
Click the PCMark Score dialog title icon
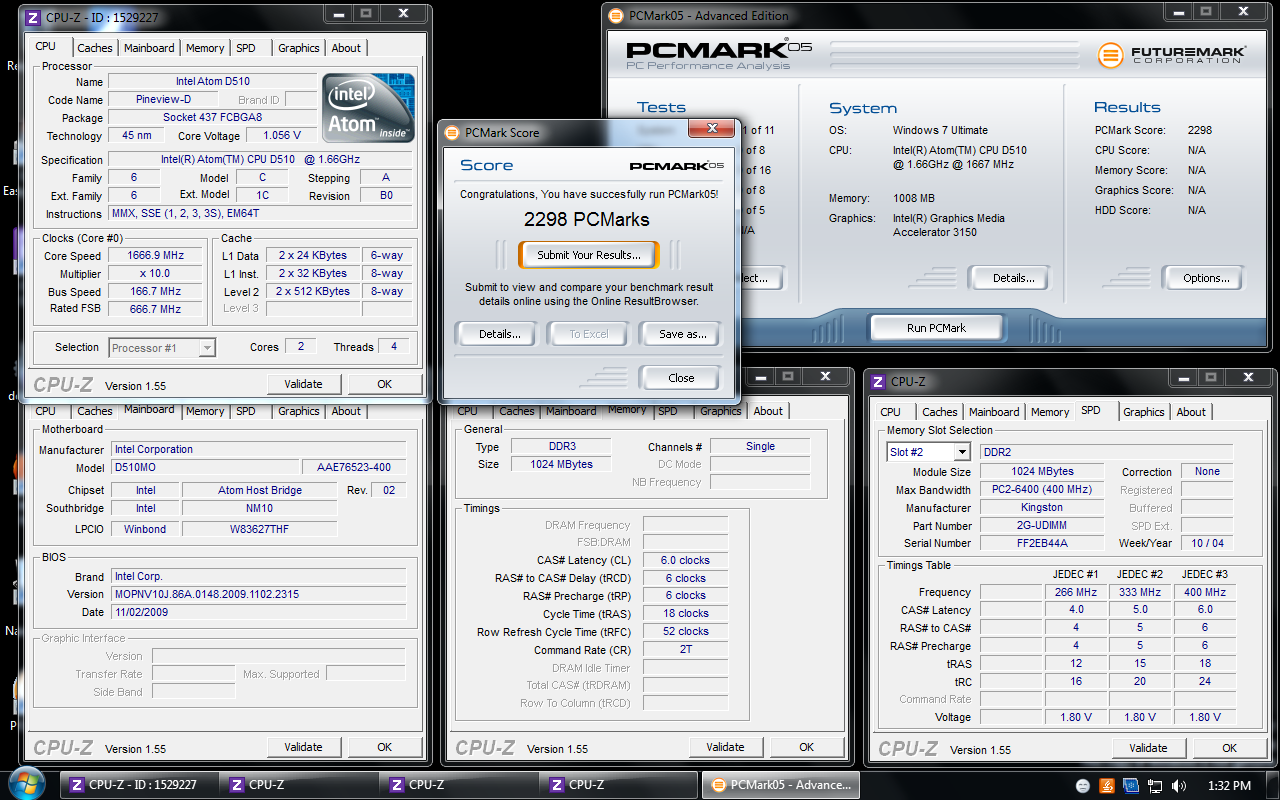pos(452,132)
